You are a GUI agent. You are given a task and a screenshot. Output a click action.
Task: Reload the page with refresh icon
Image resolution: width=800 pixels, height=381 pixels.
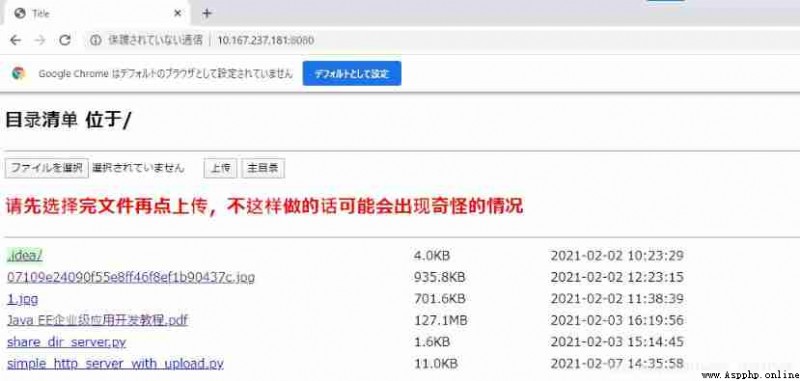point(65,40)
